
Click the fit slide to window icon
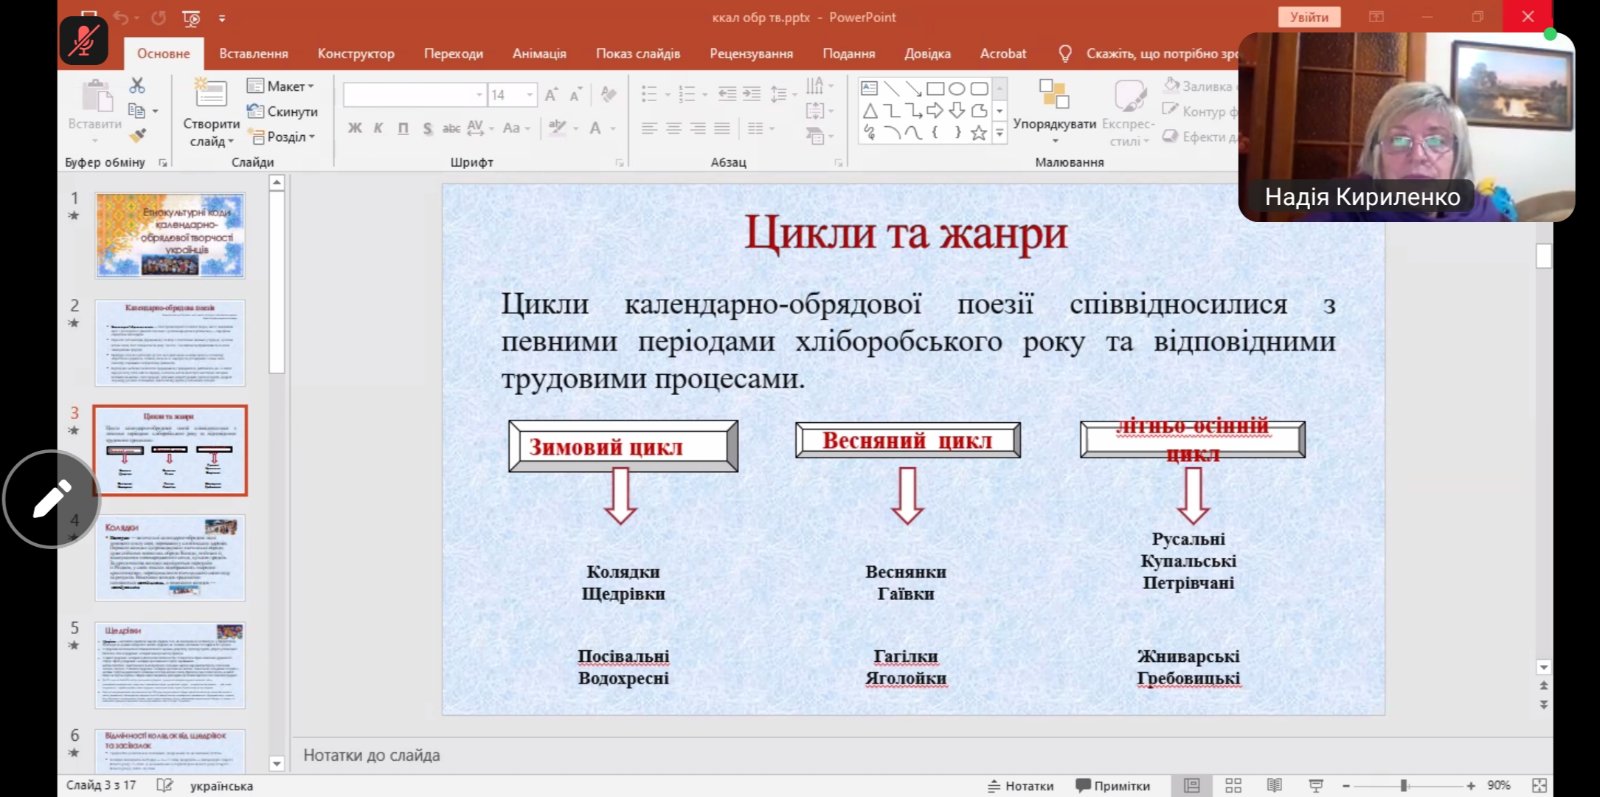pyautogui.click(x=1539, y=786)
